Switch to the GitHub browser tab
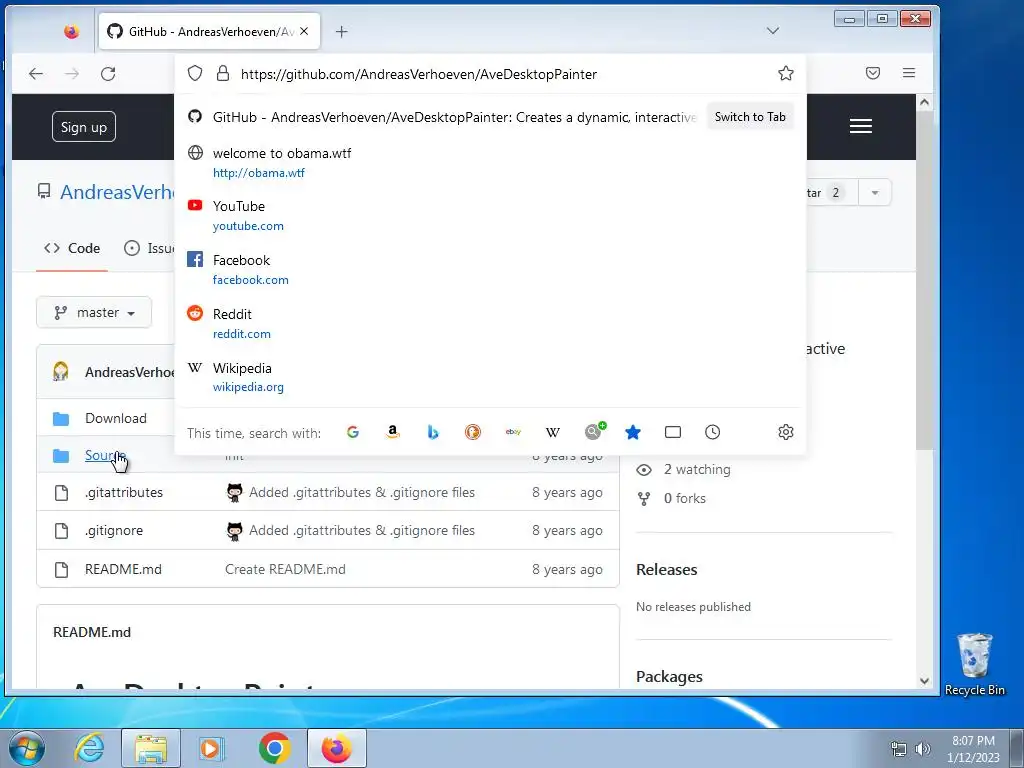 209,31
